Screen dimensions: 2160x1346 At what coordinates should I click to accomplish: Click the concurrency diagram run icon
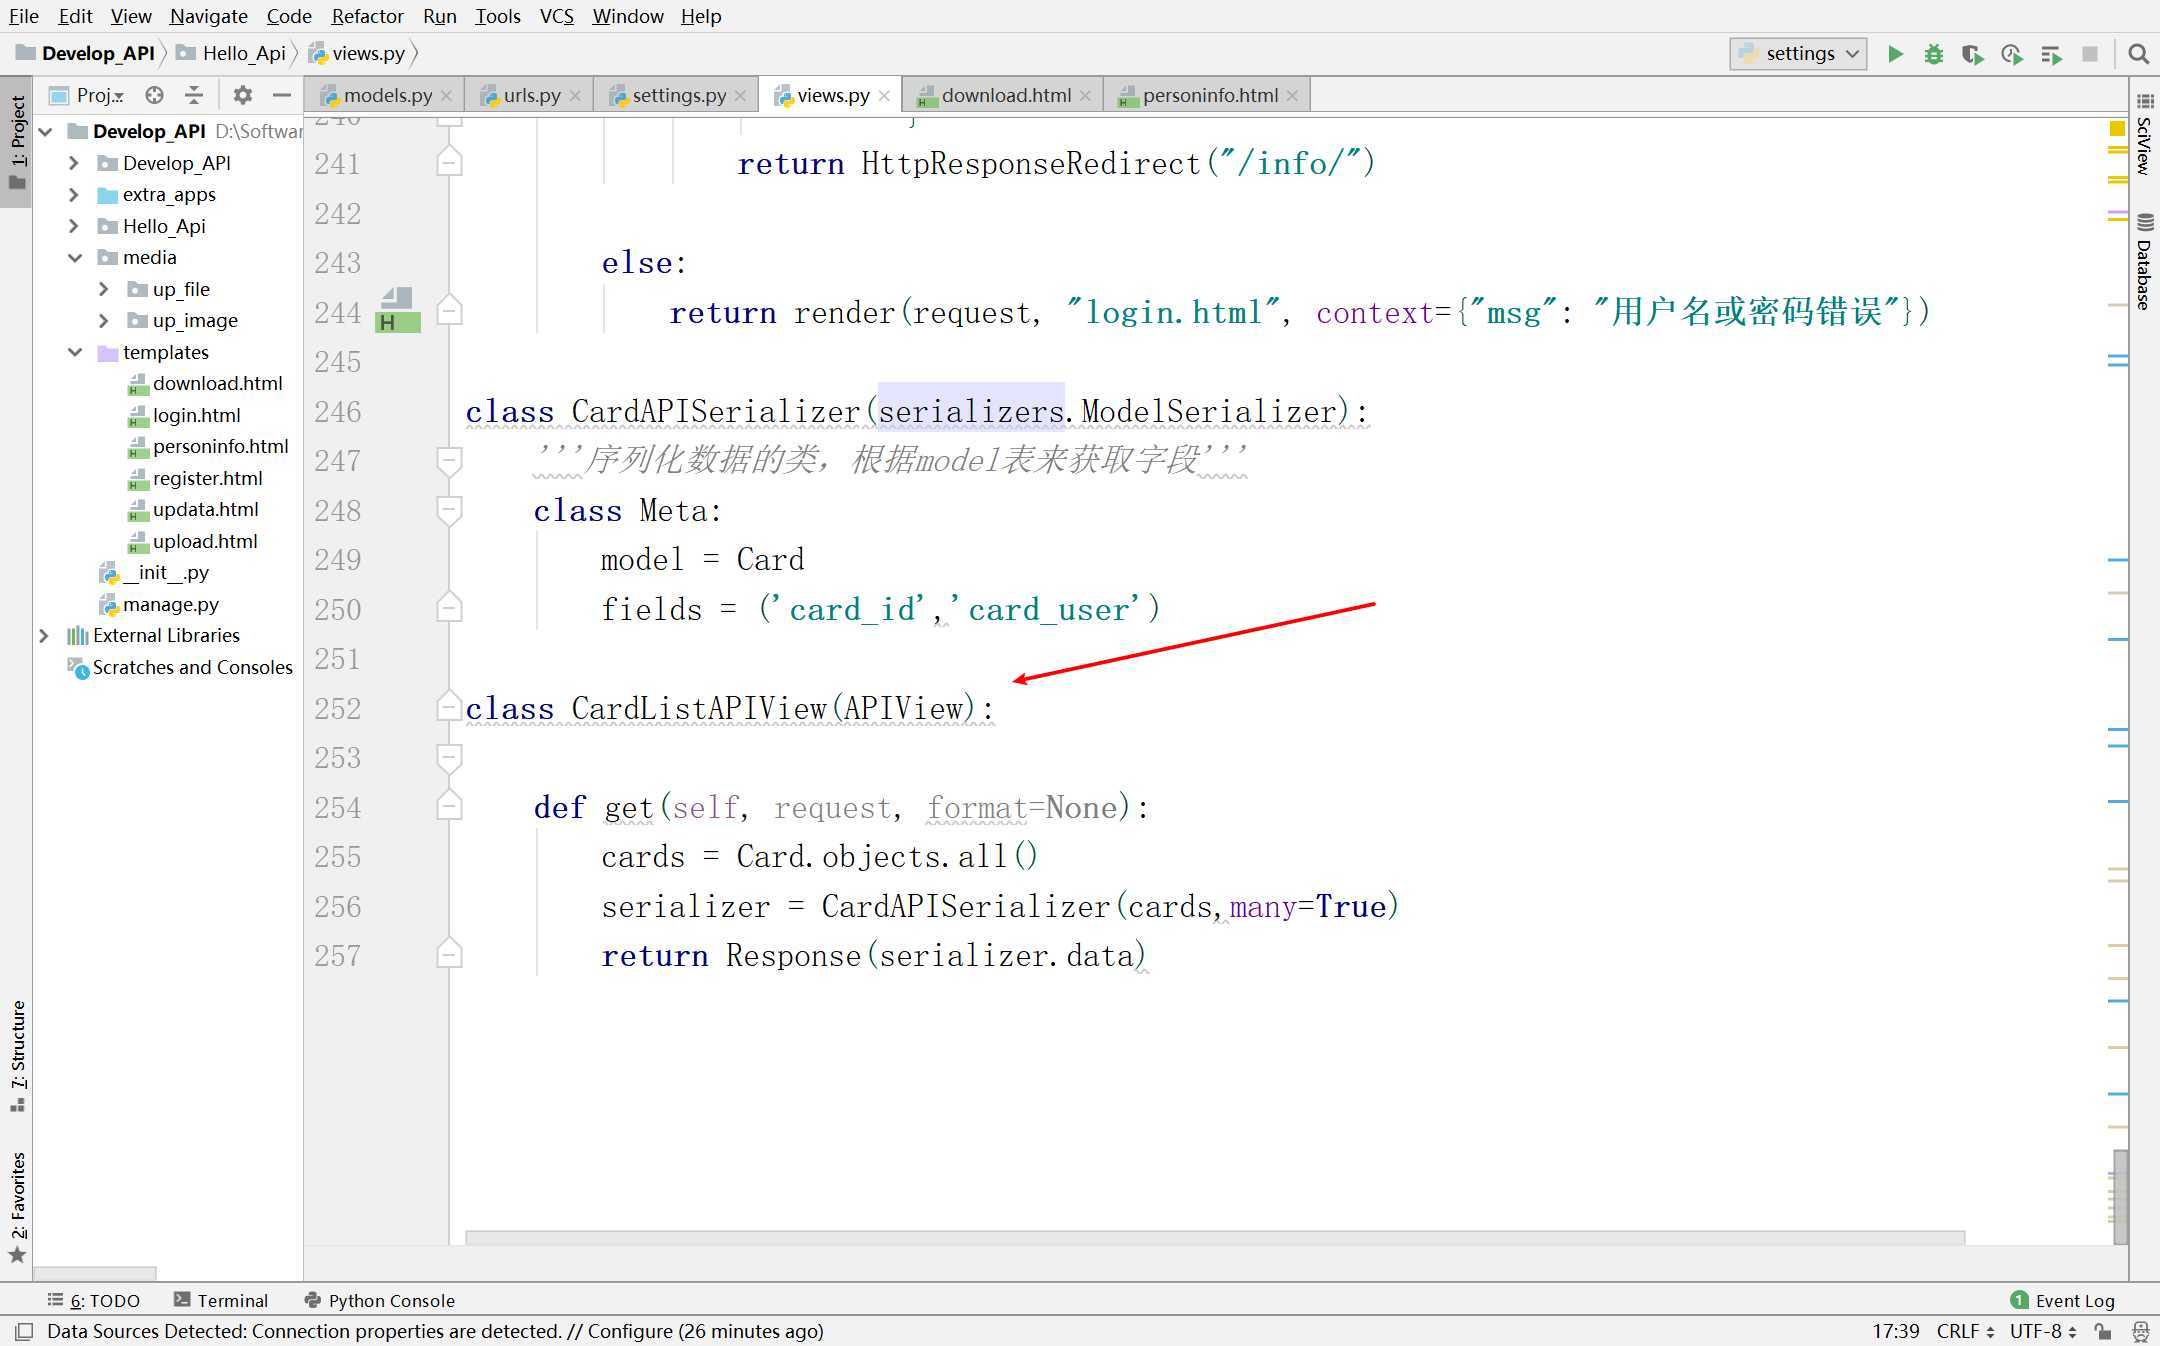(2051, 54)
